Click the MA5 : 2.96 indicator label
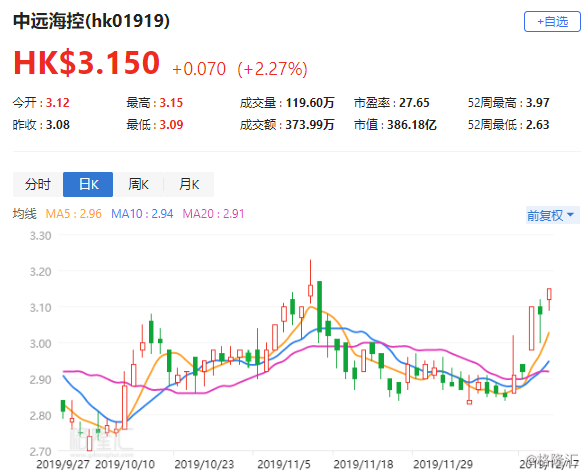The width and height of the screenshot is (586, 474). (73, 214)
